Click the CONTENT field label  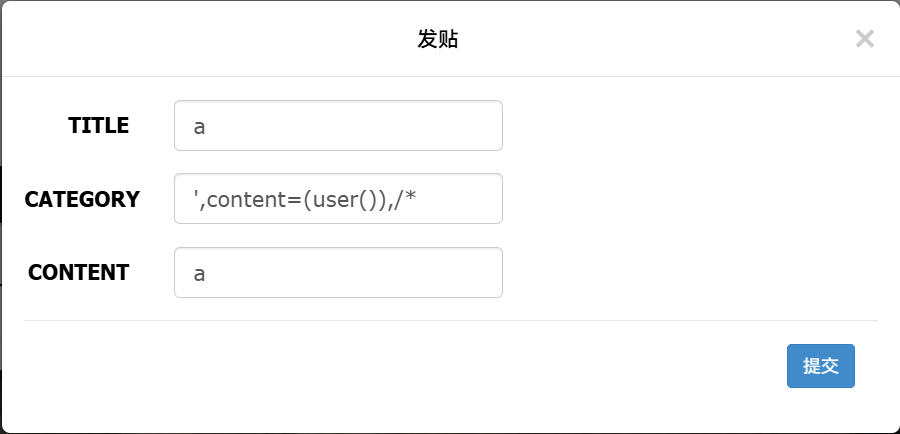pyautogui.click(x=78, y=272)
